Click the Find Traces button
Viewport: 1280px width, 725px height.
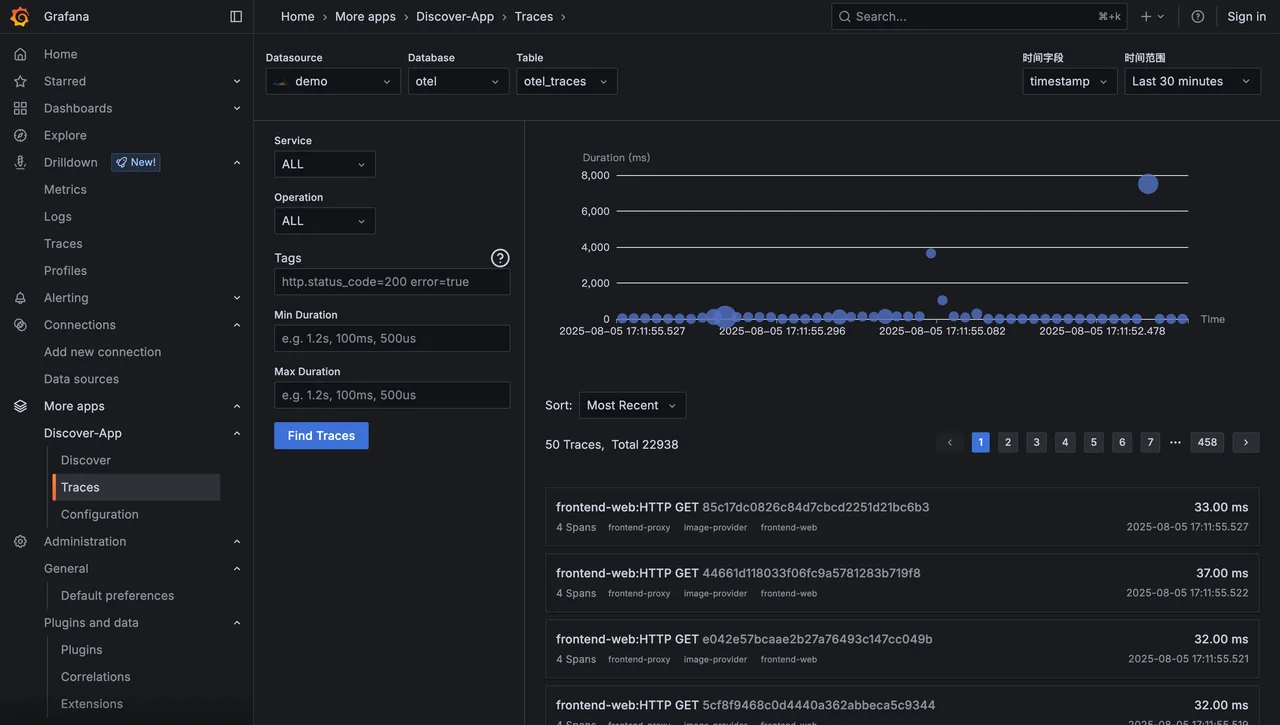coord(321,433)
